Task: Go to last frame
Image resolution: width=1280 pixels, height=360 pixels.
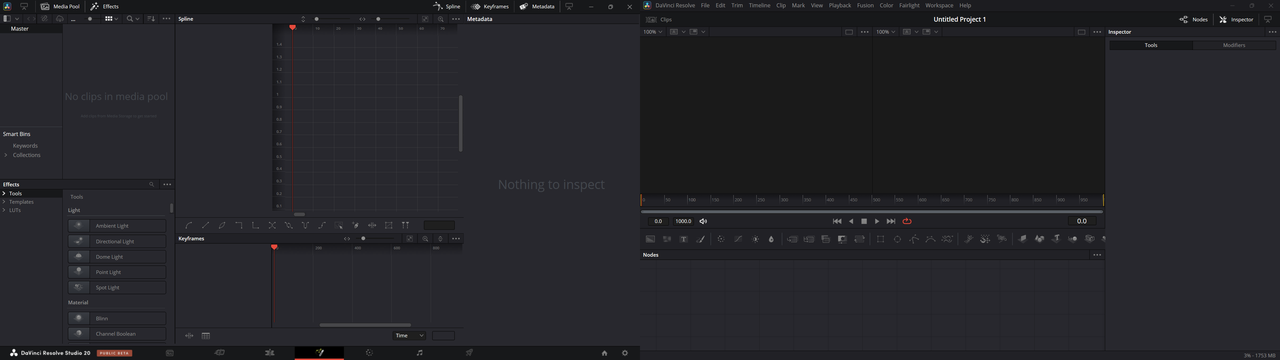Action: (x=891, y=221)
